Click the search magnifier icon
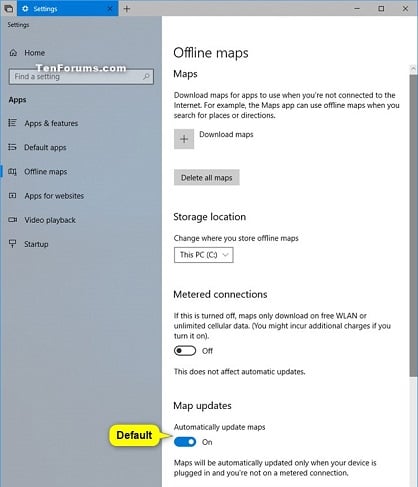418x487 pixels. pos(146,77)
